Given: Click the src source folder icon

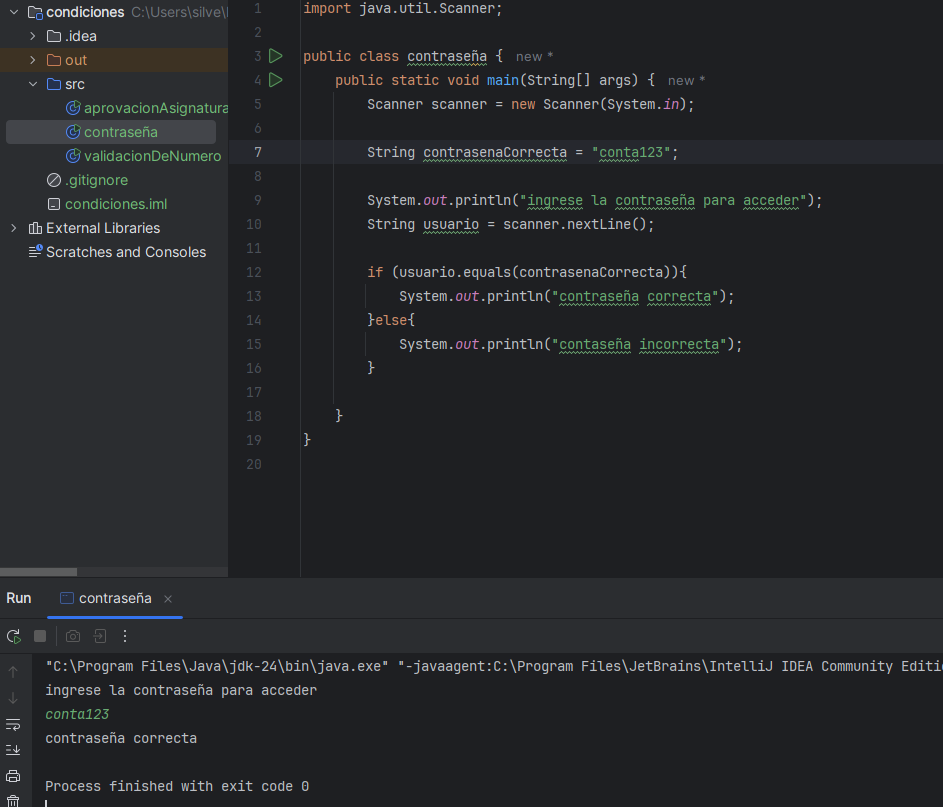Looking at the screenshot, I should [x=54, y=84].
